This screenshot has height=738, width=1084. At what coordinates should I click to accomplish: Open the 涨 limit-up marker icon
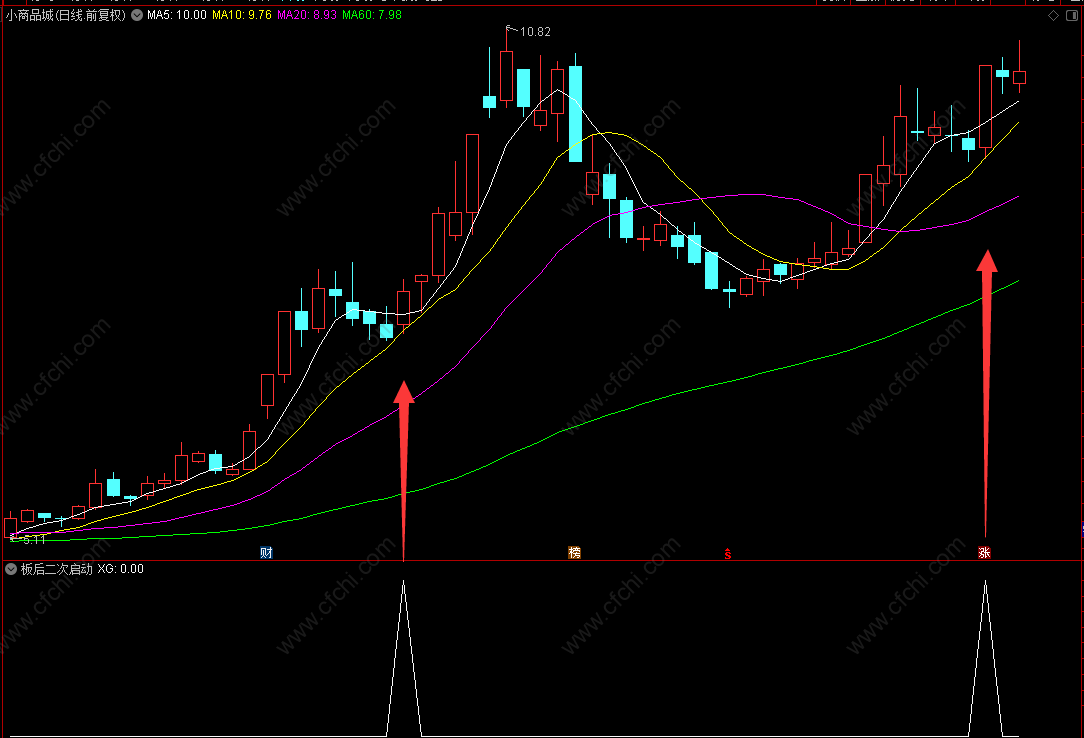point(984,552)
